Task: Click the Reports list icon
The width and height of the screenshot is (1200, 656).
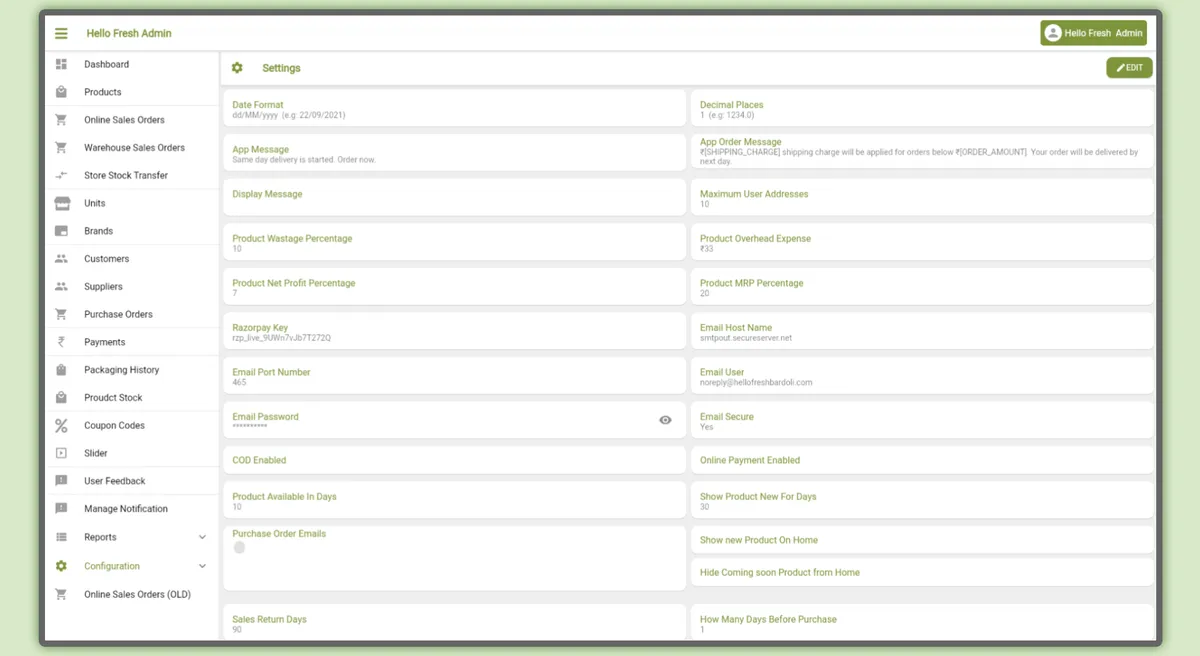Action: tap(61, 537)
